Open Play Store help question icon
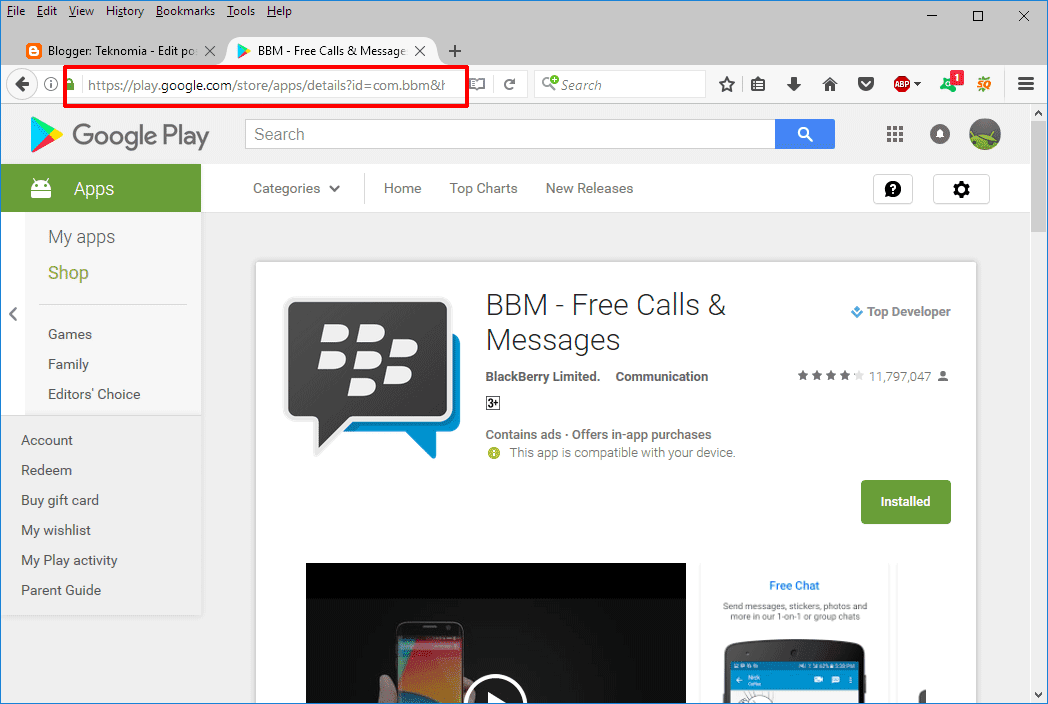The image size is (1048, 704). click(893, 189)
